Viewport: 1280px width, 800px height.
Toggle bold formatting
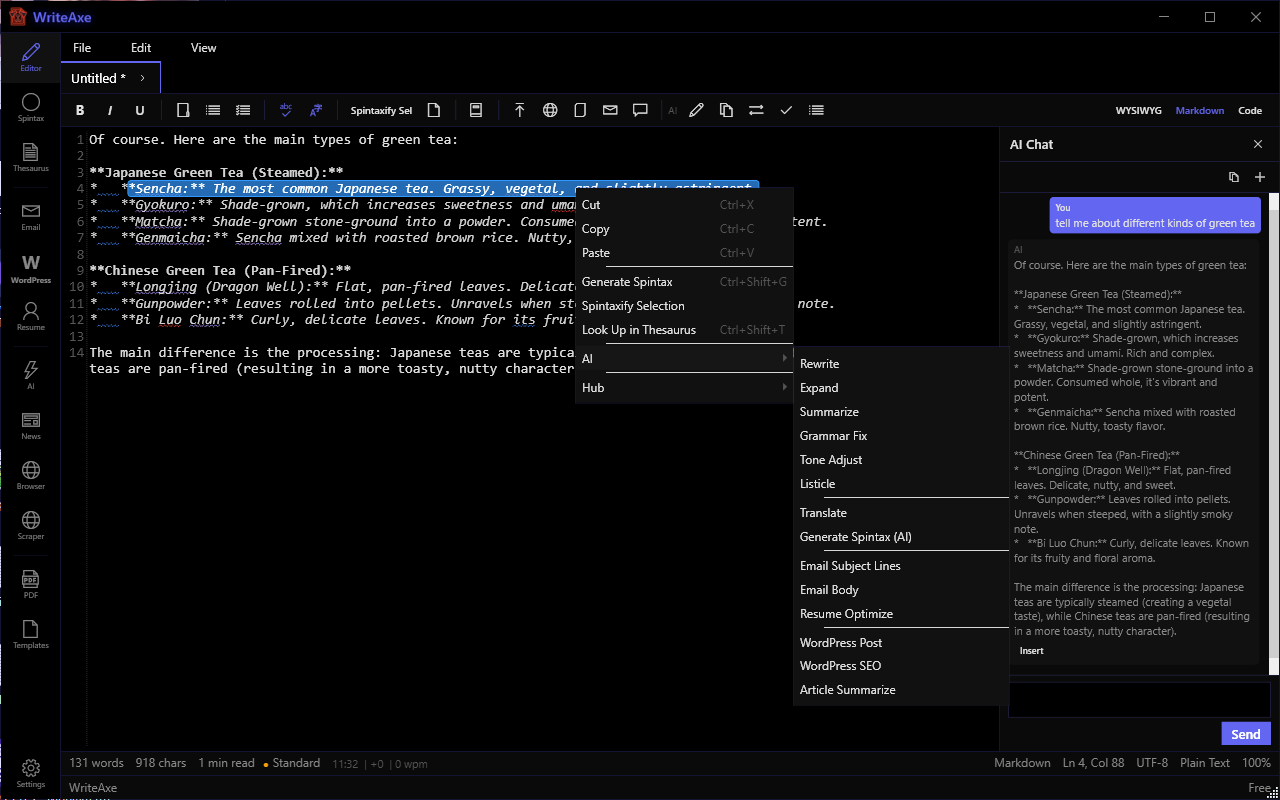80,110
